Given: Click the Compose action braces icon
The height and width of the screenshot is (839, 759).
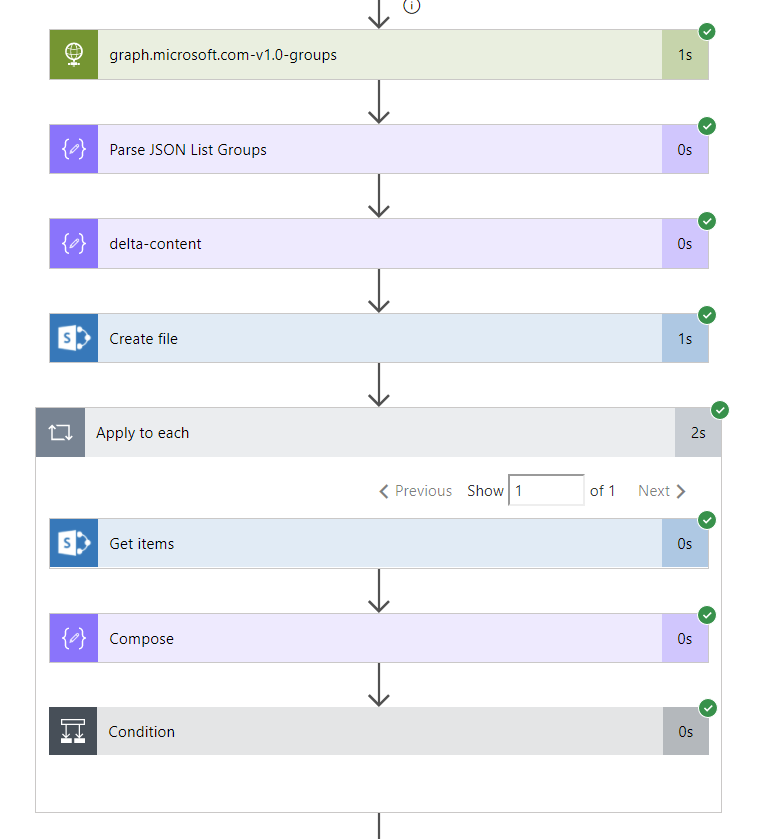Looking at the screenshot, I should tap(74, 638).
